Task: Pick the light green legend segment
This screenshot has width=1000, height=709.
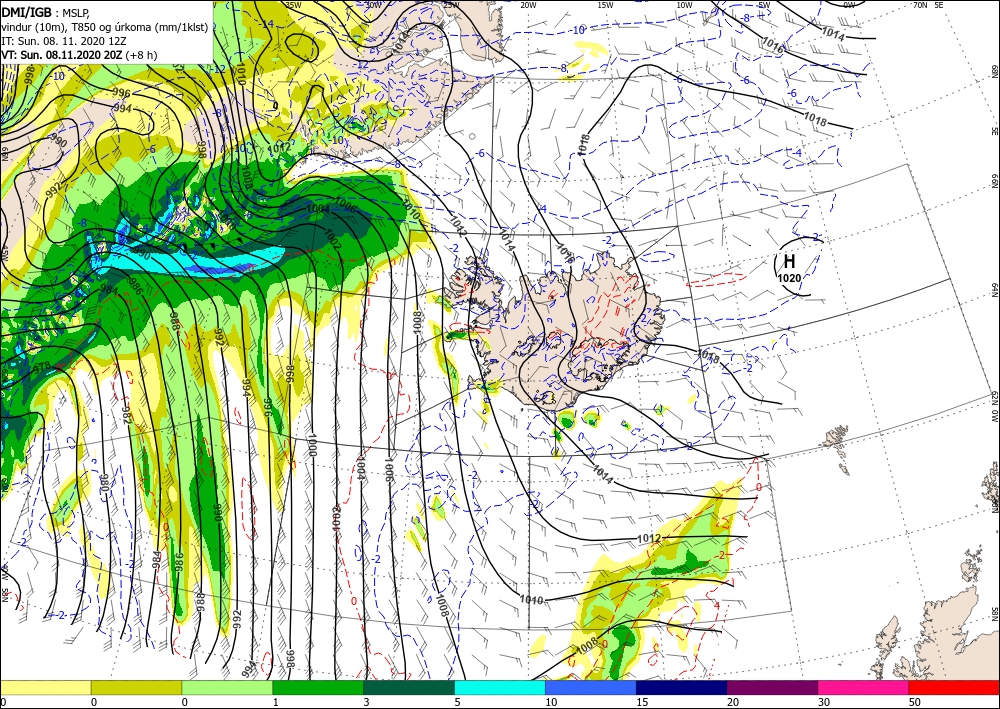Action: pyautogui.click(x=227, y=687)
